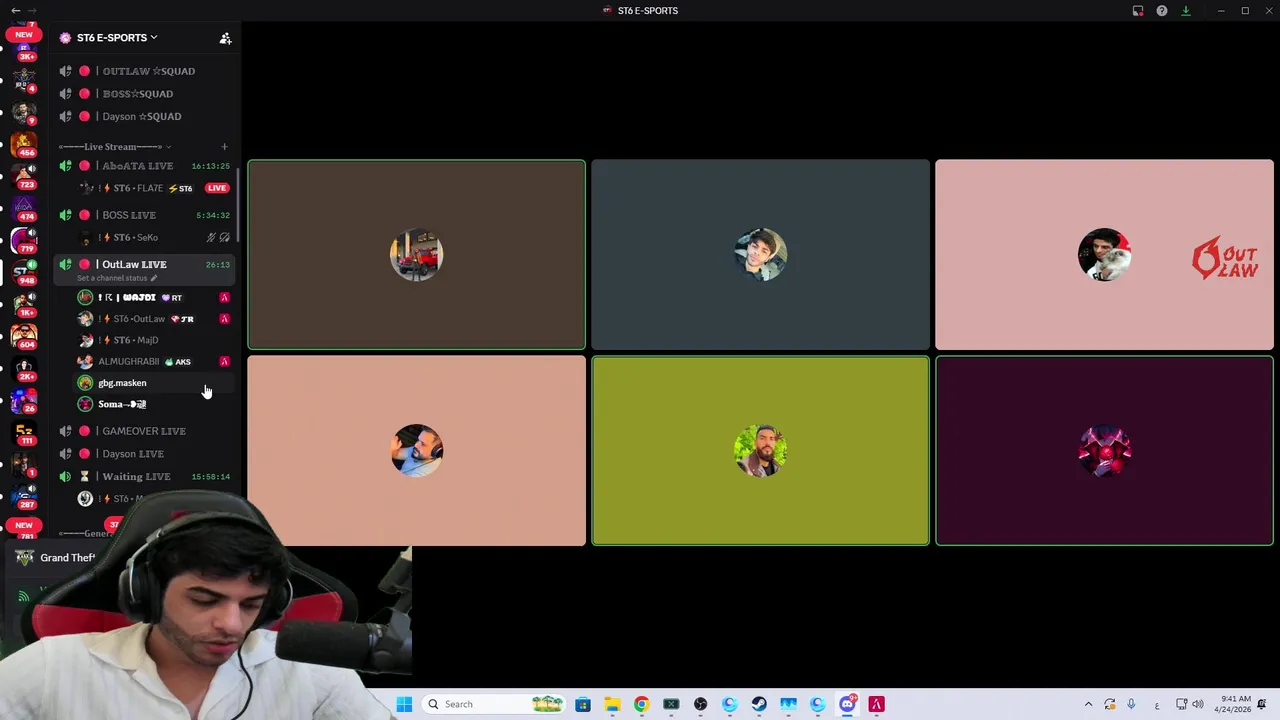
Task: Jump to top NEW unread indicator
Action: tap(24, 35)
